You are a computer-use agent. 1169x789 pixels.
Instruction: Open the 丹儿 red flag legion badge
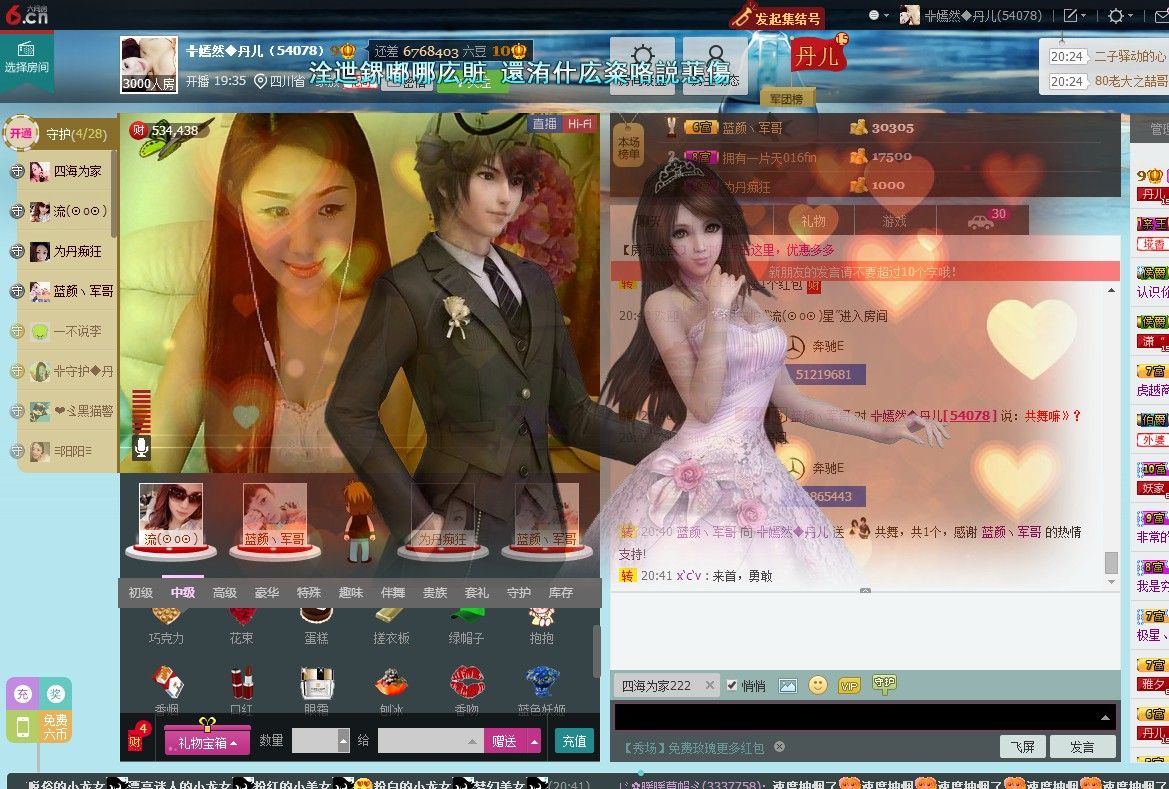818,54
